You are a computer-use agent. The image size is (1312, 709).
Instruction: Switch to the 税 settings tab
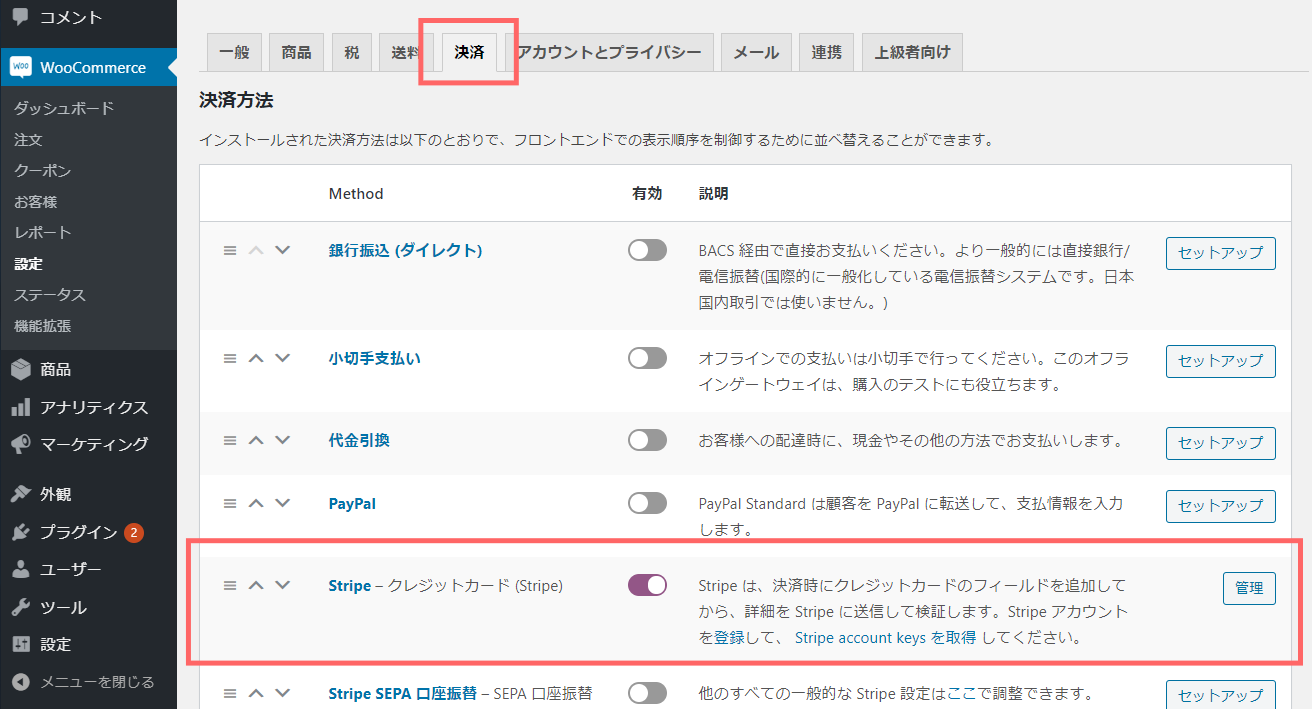coord(352,53)
